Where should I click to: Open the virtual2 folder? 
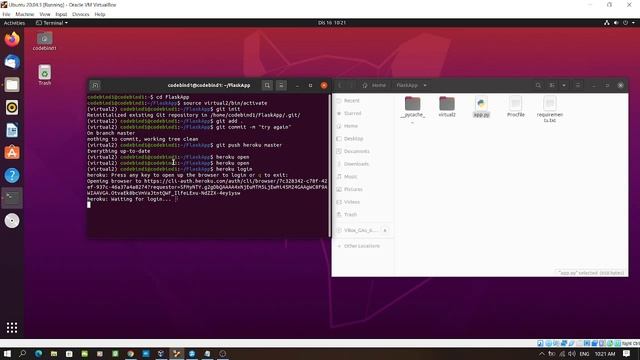click(x=447, y=107)
